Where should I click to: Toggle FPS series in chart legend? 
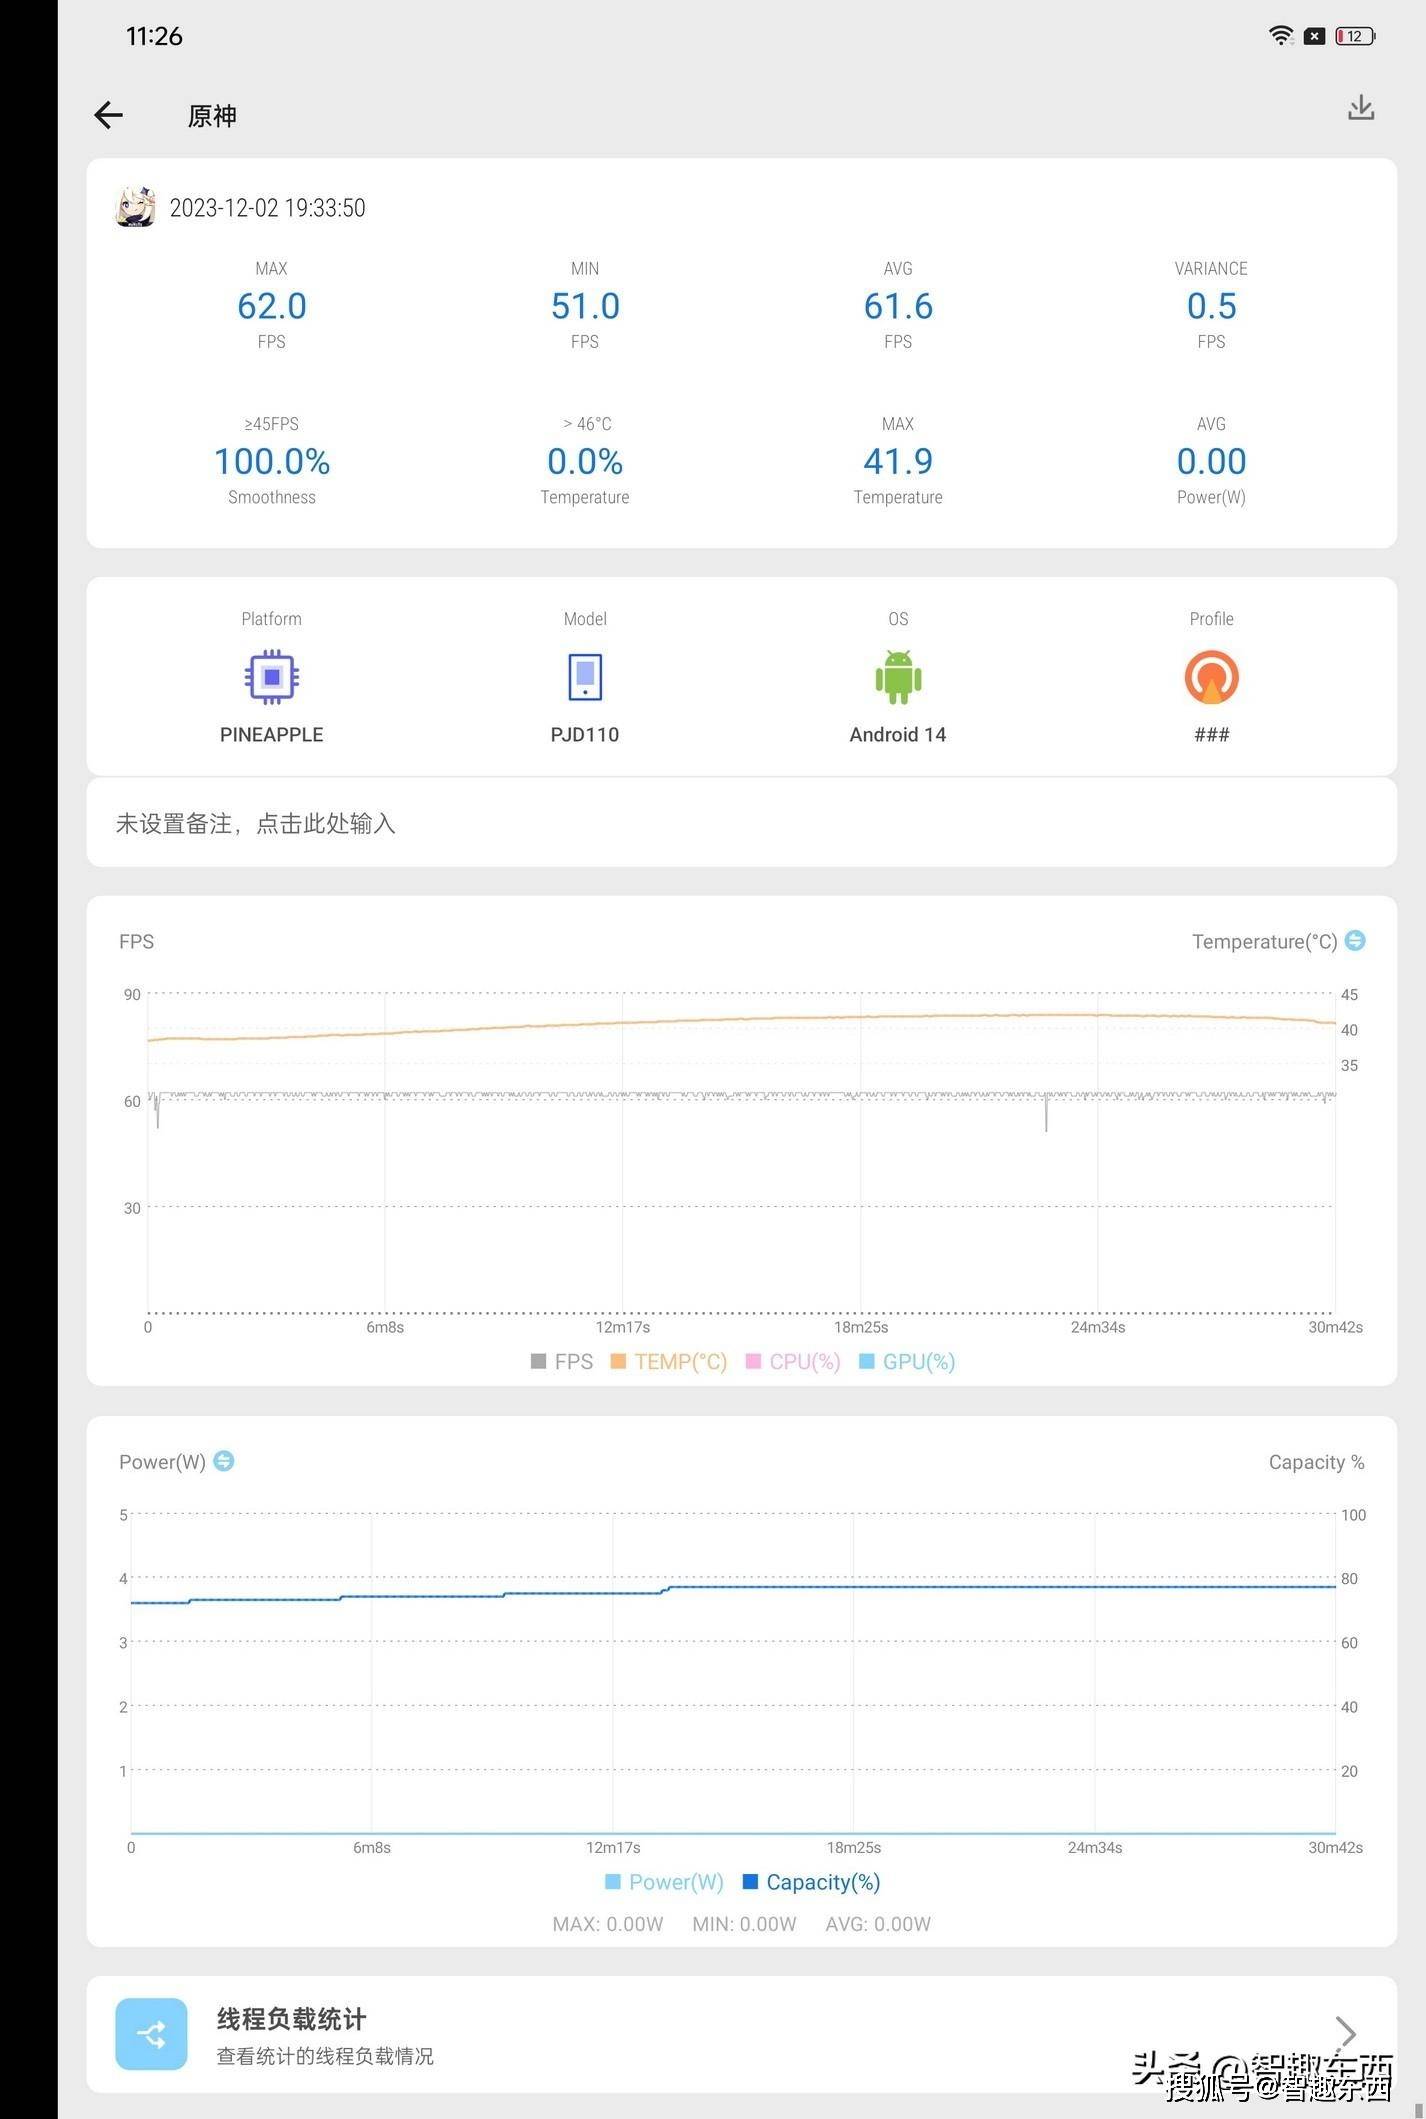(562, 1361)
